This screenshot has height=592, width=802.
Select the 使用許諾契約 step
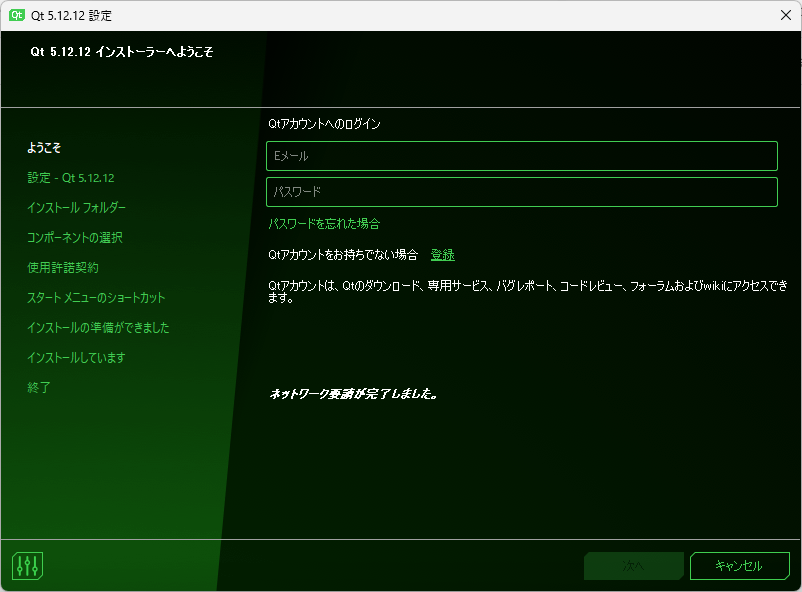(63, 268)
